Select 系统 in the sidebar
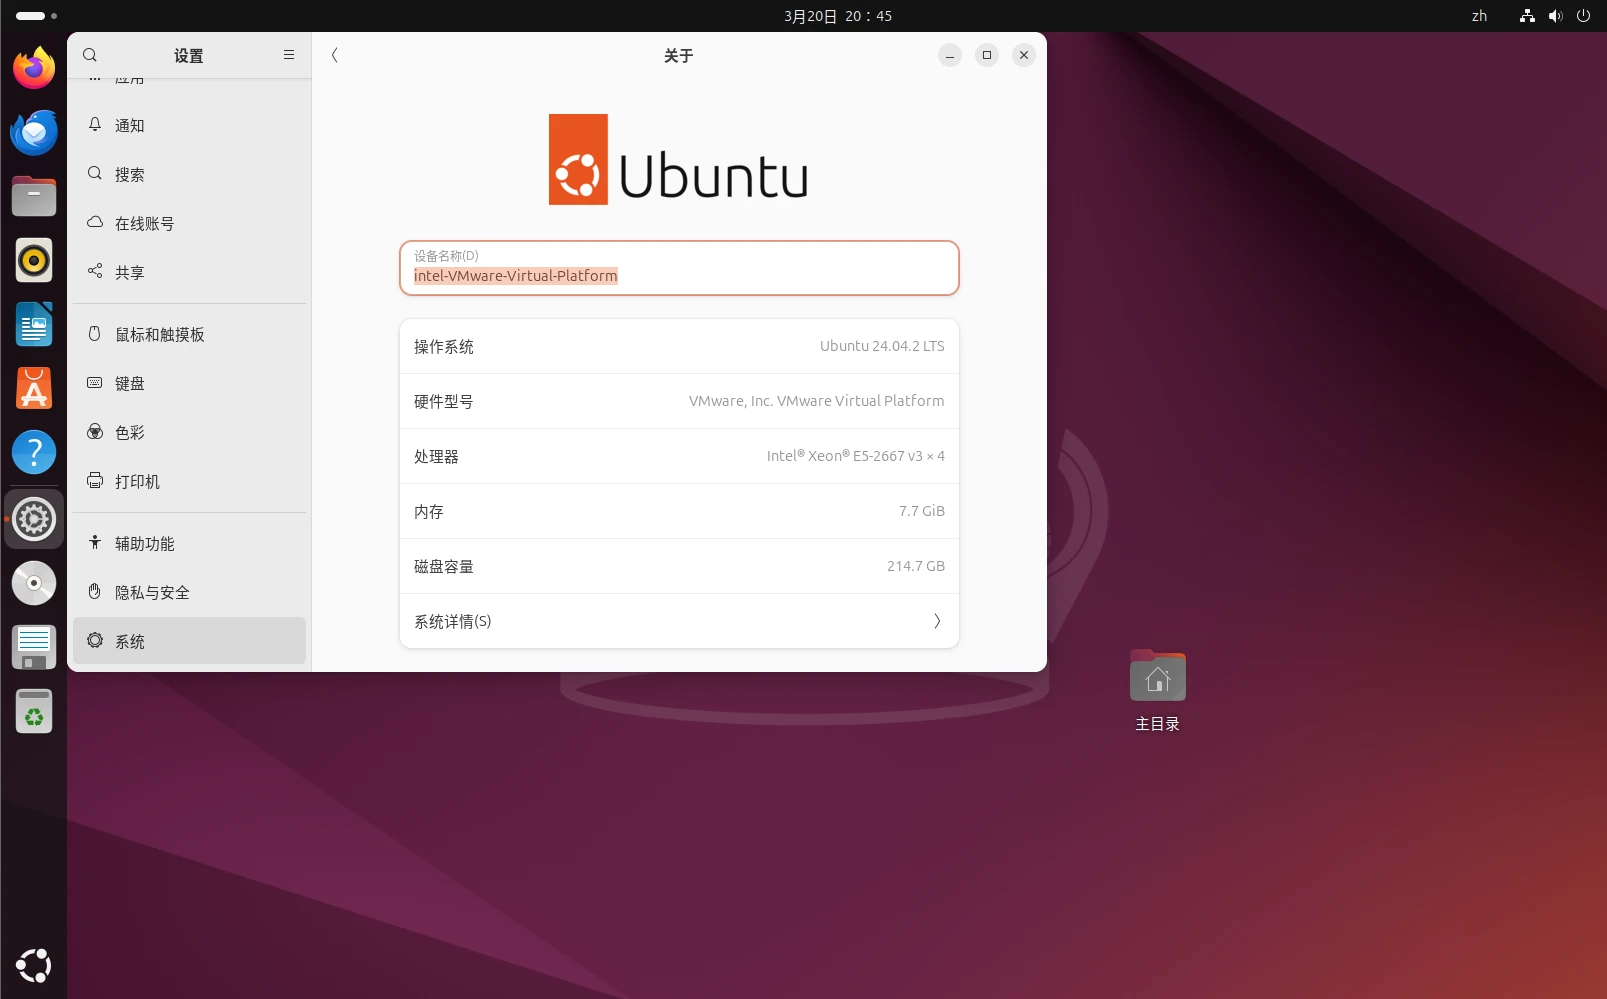The height and width of the screenshot is (999, 1607). [x=189, y=641]
